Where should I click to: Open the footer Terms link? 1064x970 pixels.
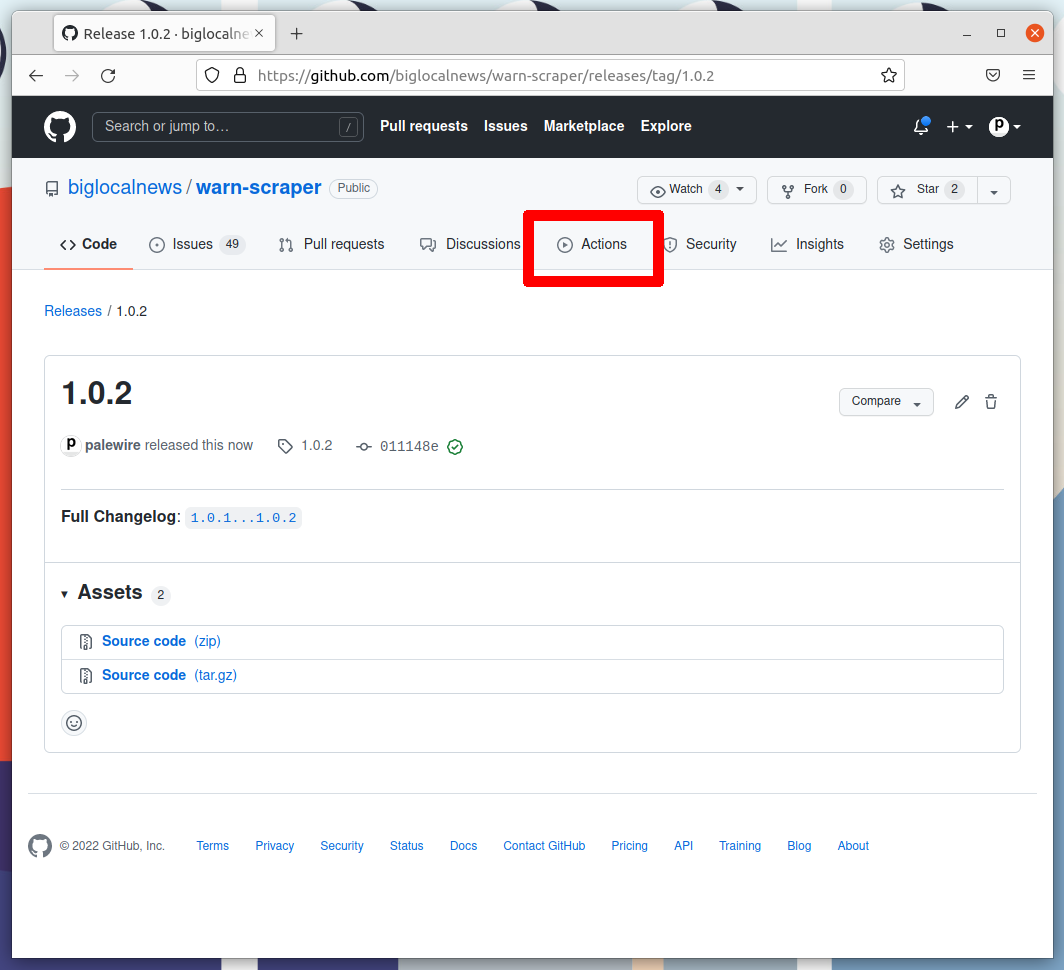coord(212,846)
